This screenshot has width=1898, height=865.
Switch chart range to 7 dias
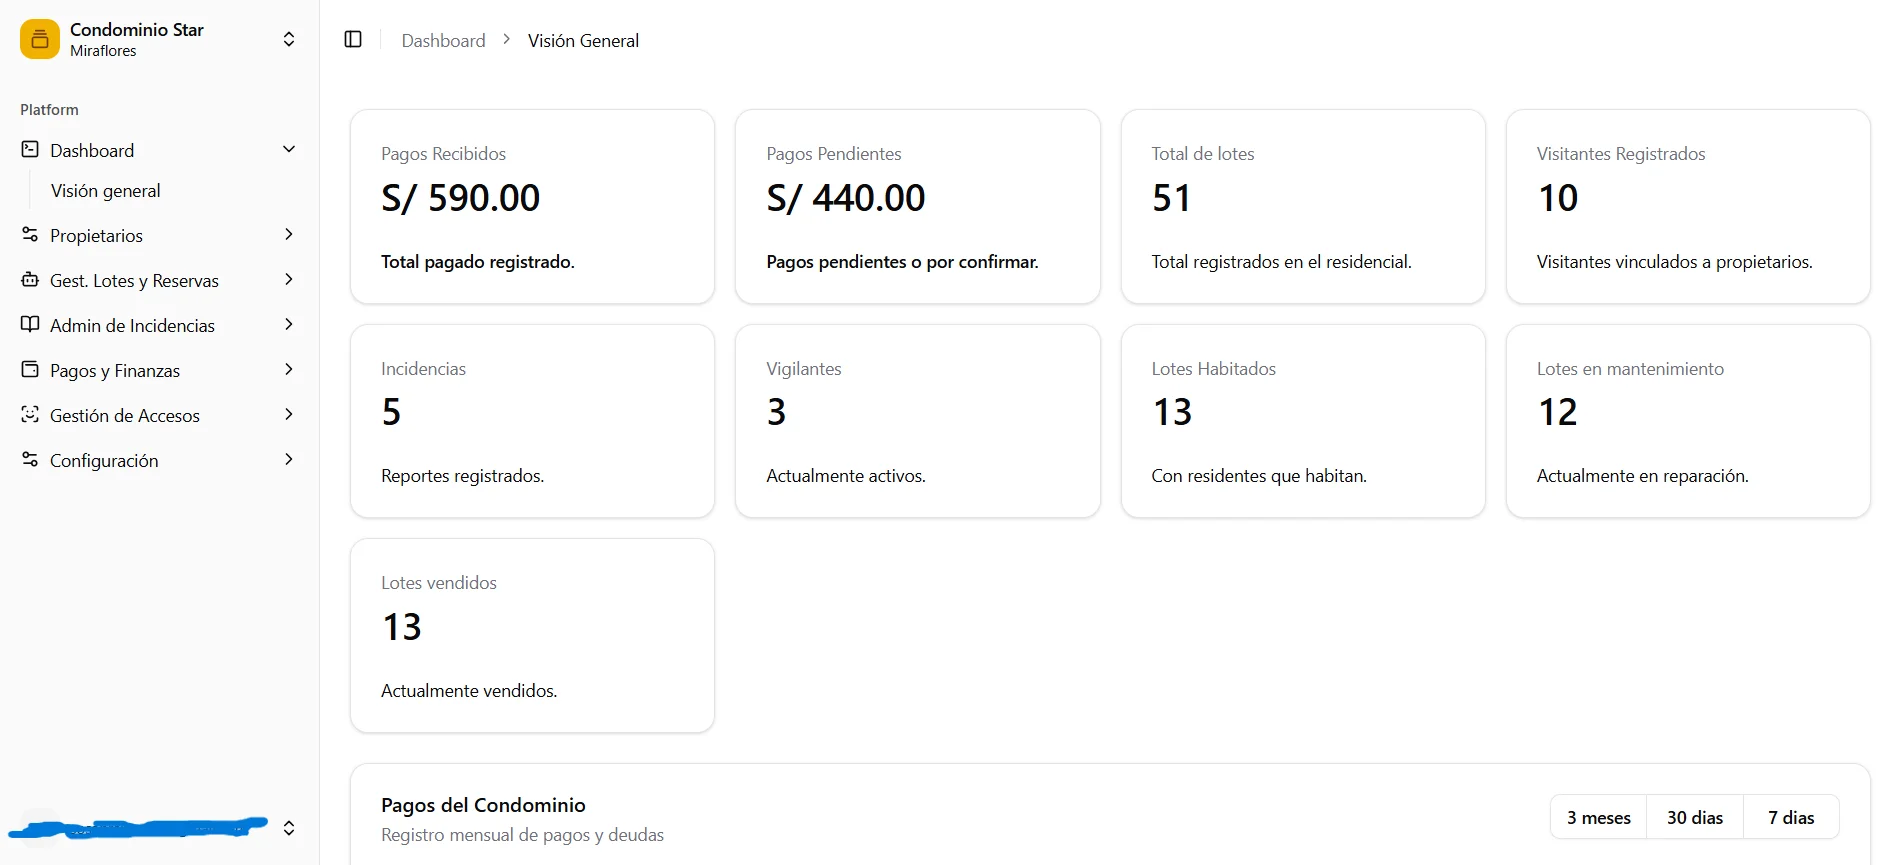click(x=1790, y=818)
